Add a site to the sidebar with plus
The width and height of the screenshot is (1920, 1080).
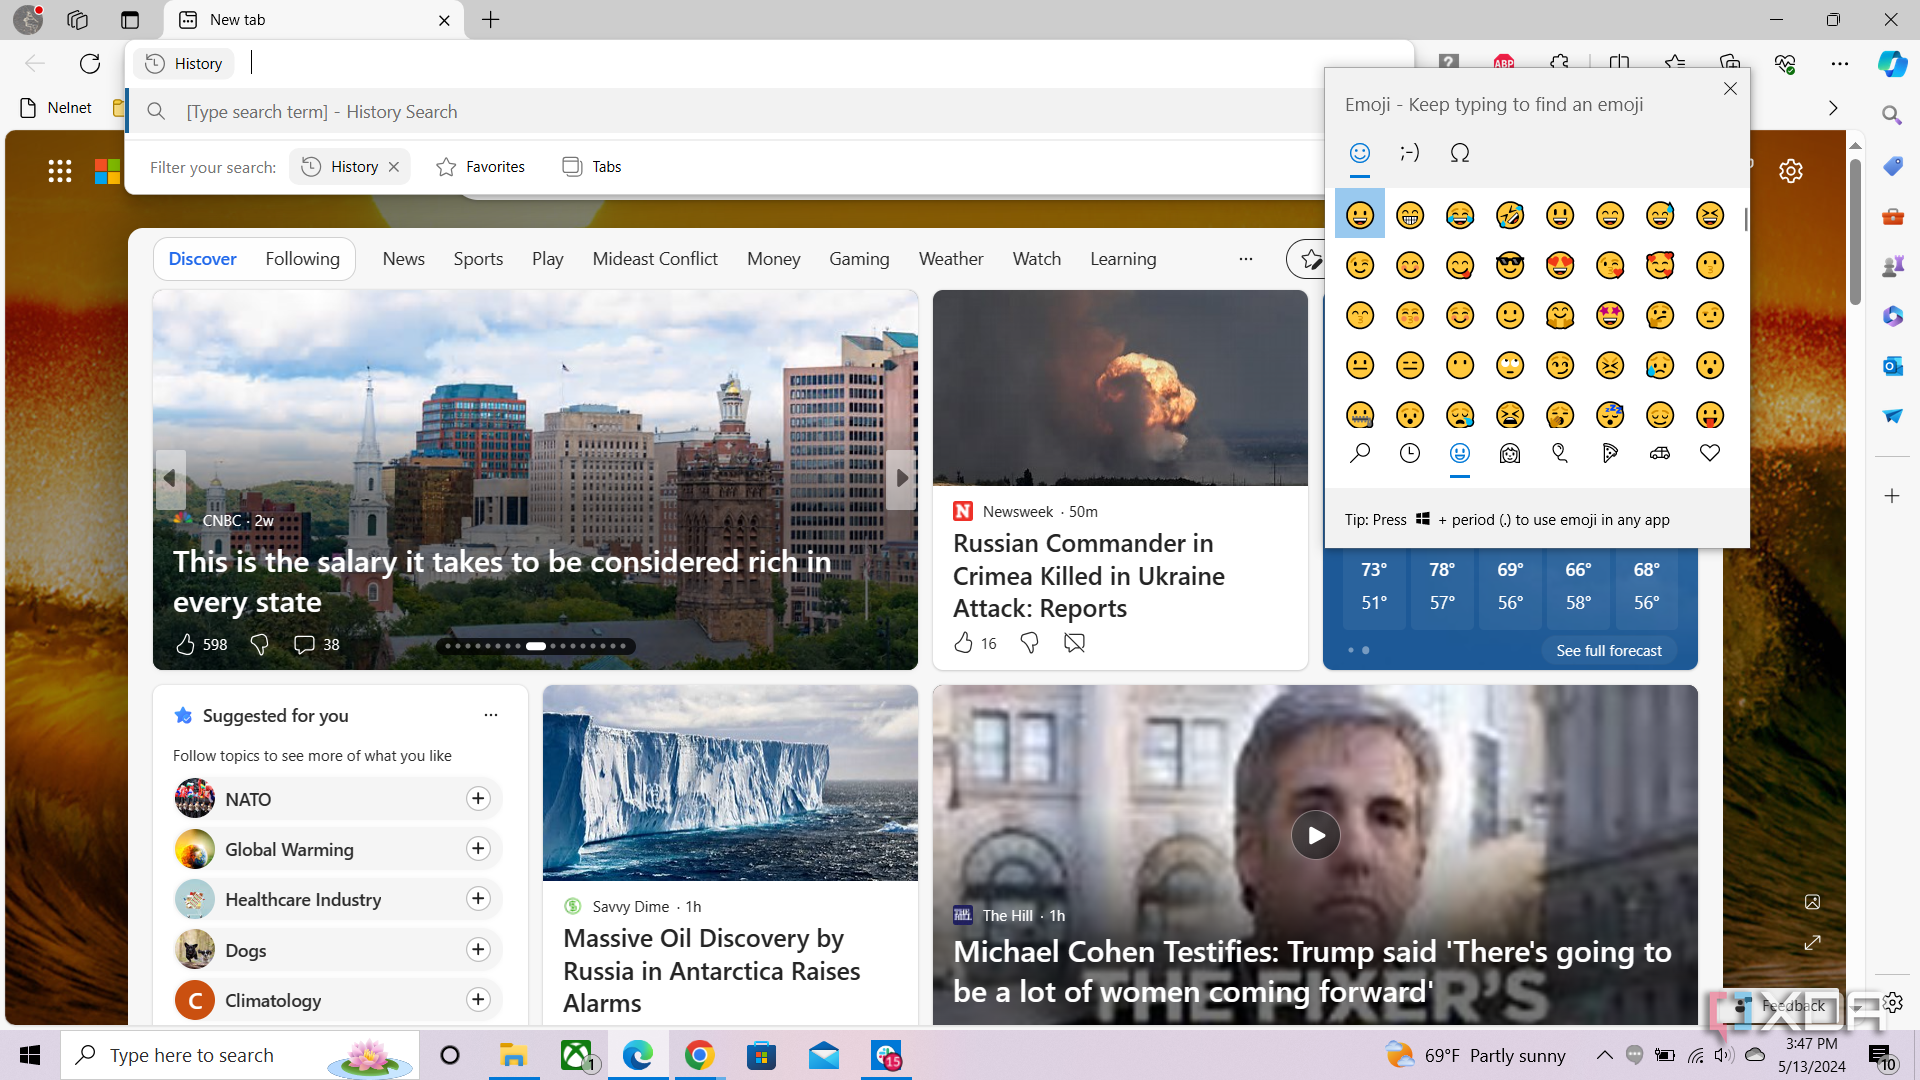point(1892,496)
